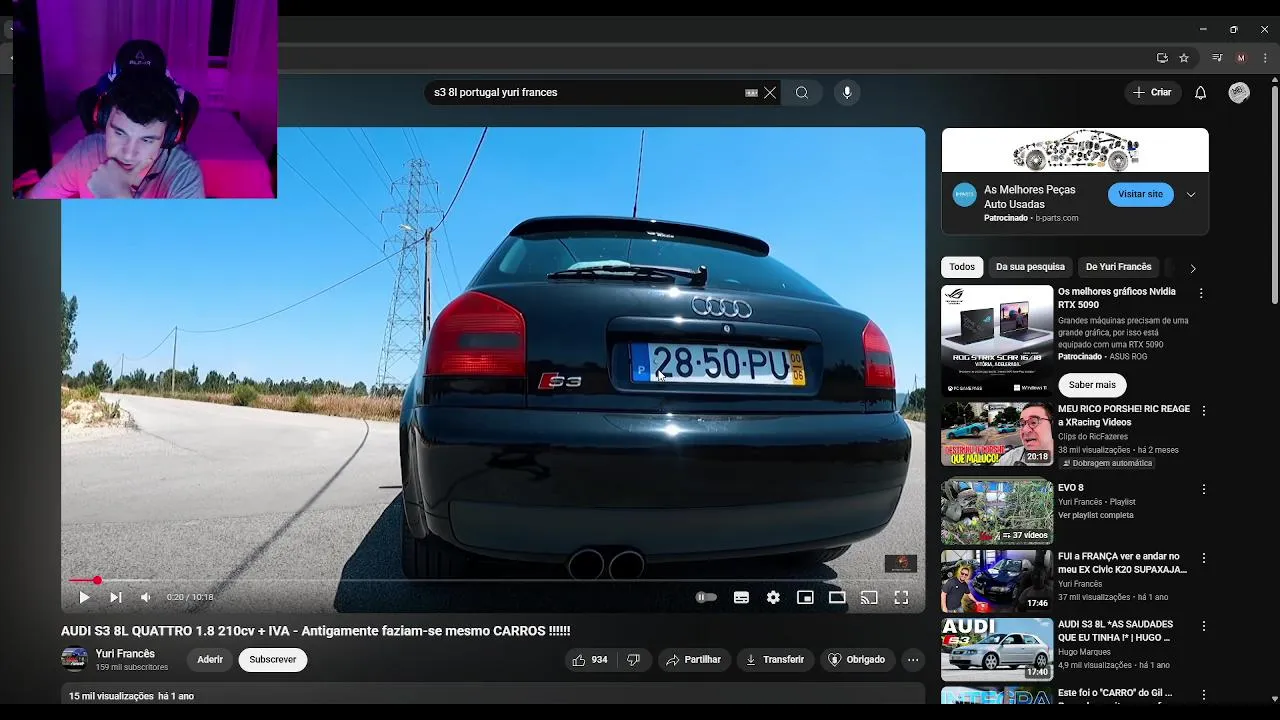Select the De Yuri Francês filter chip
The image size is (1280, 720).
[x=1119, y=267]
